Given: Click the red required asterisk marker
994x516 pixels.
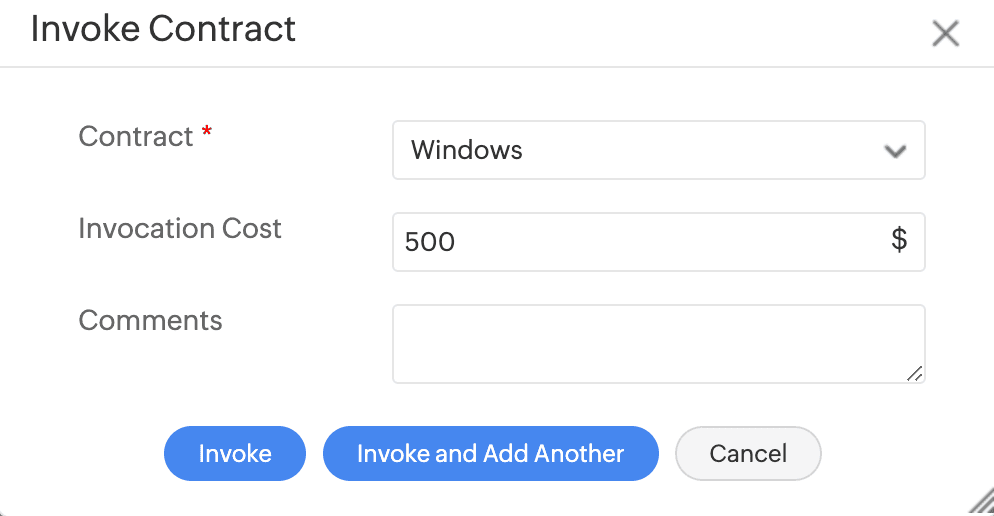Looking at the screenshot, I should click(x=206, y=134).
